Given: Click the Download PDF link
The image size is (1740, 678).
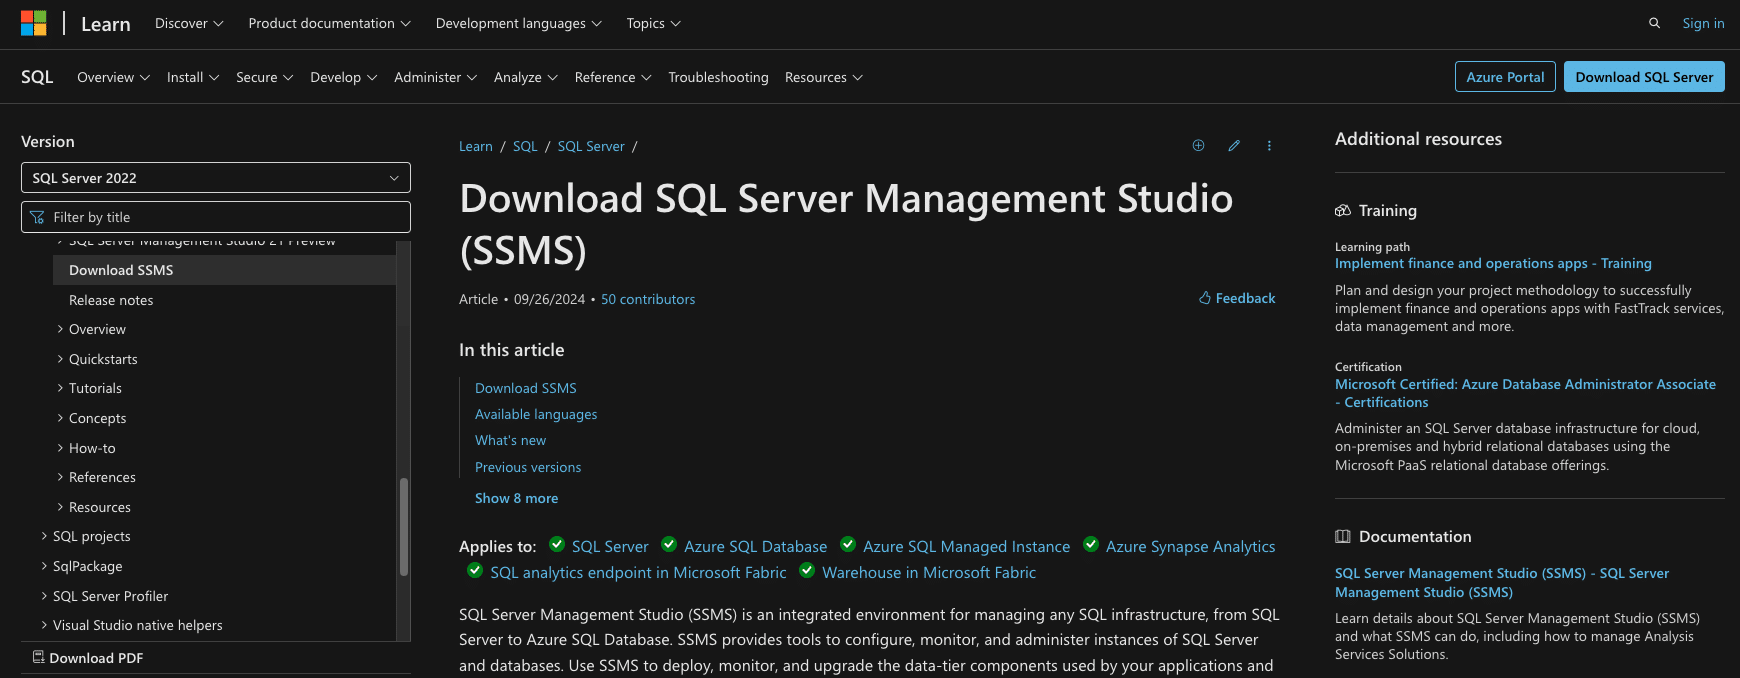Looking at the screenshot, I should click(88, 658).
